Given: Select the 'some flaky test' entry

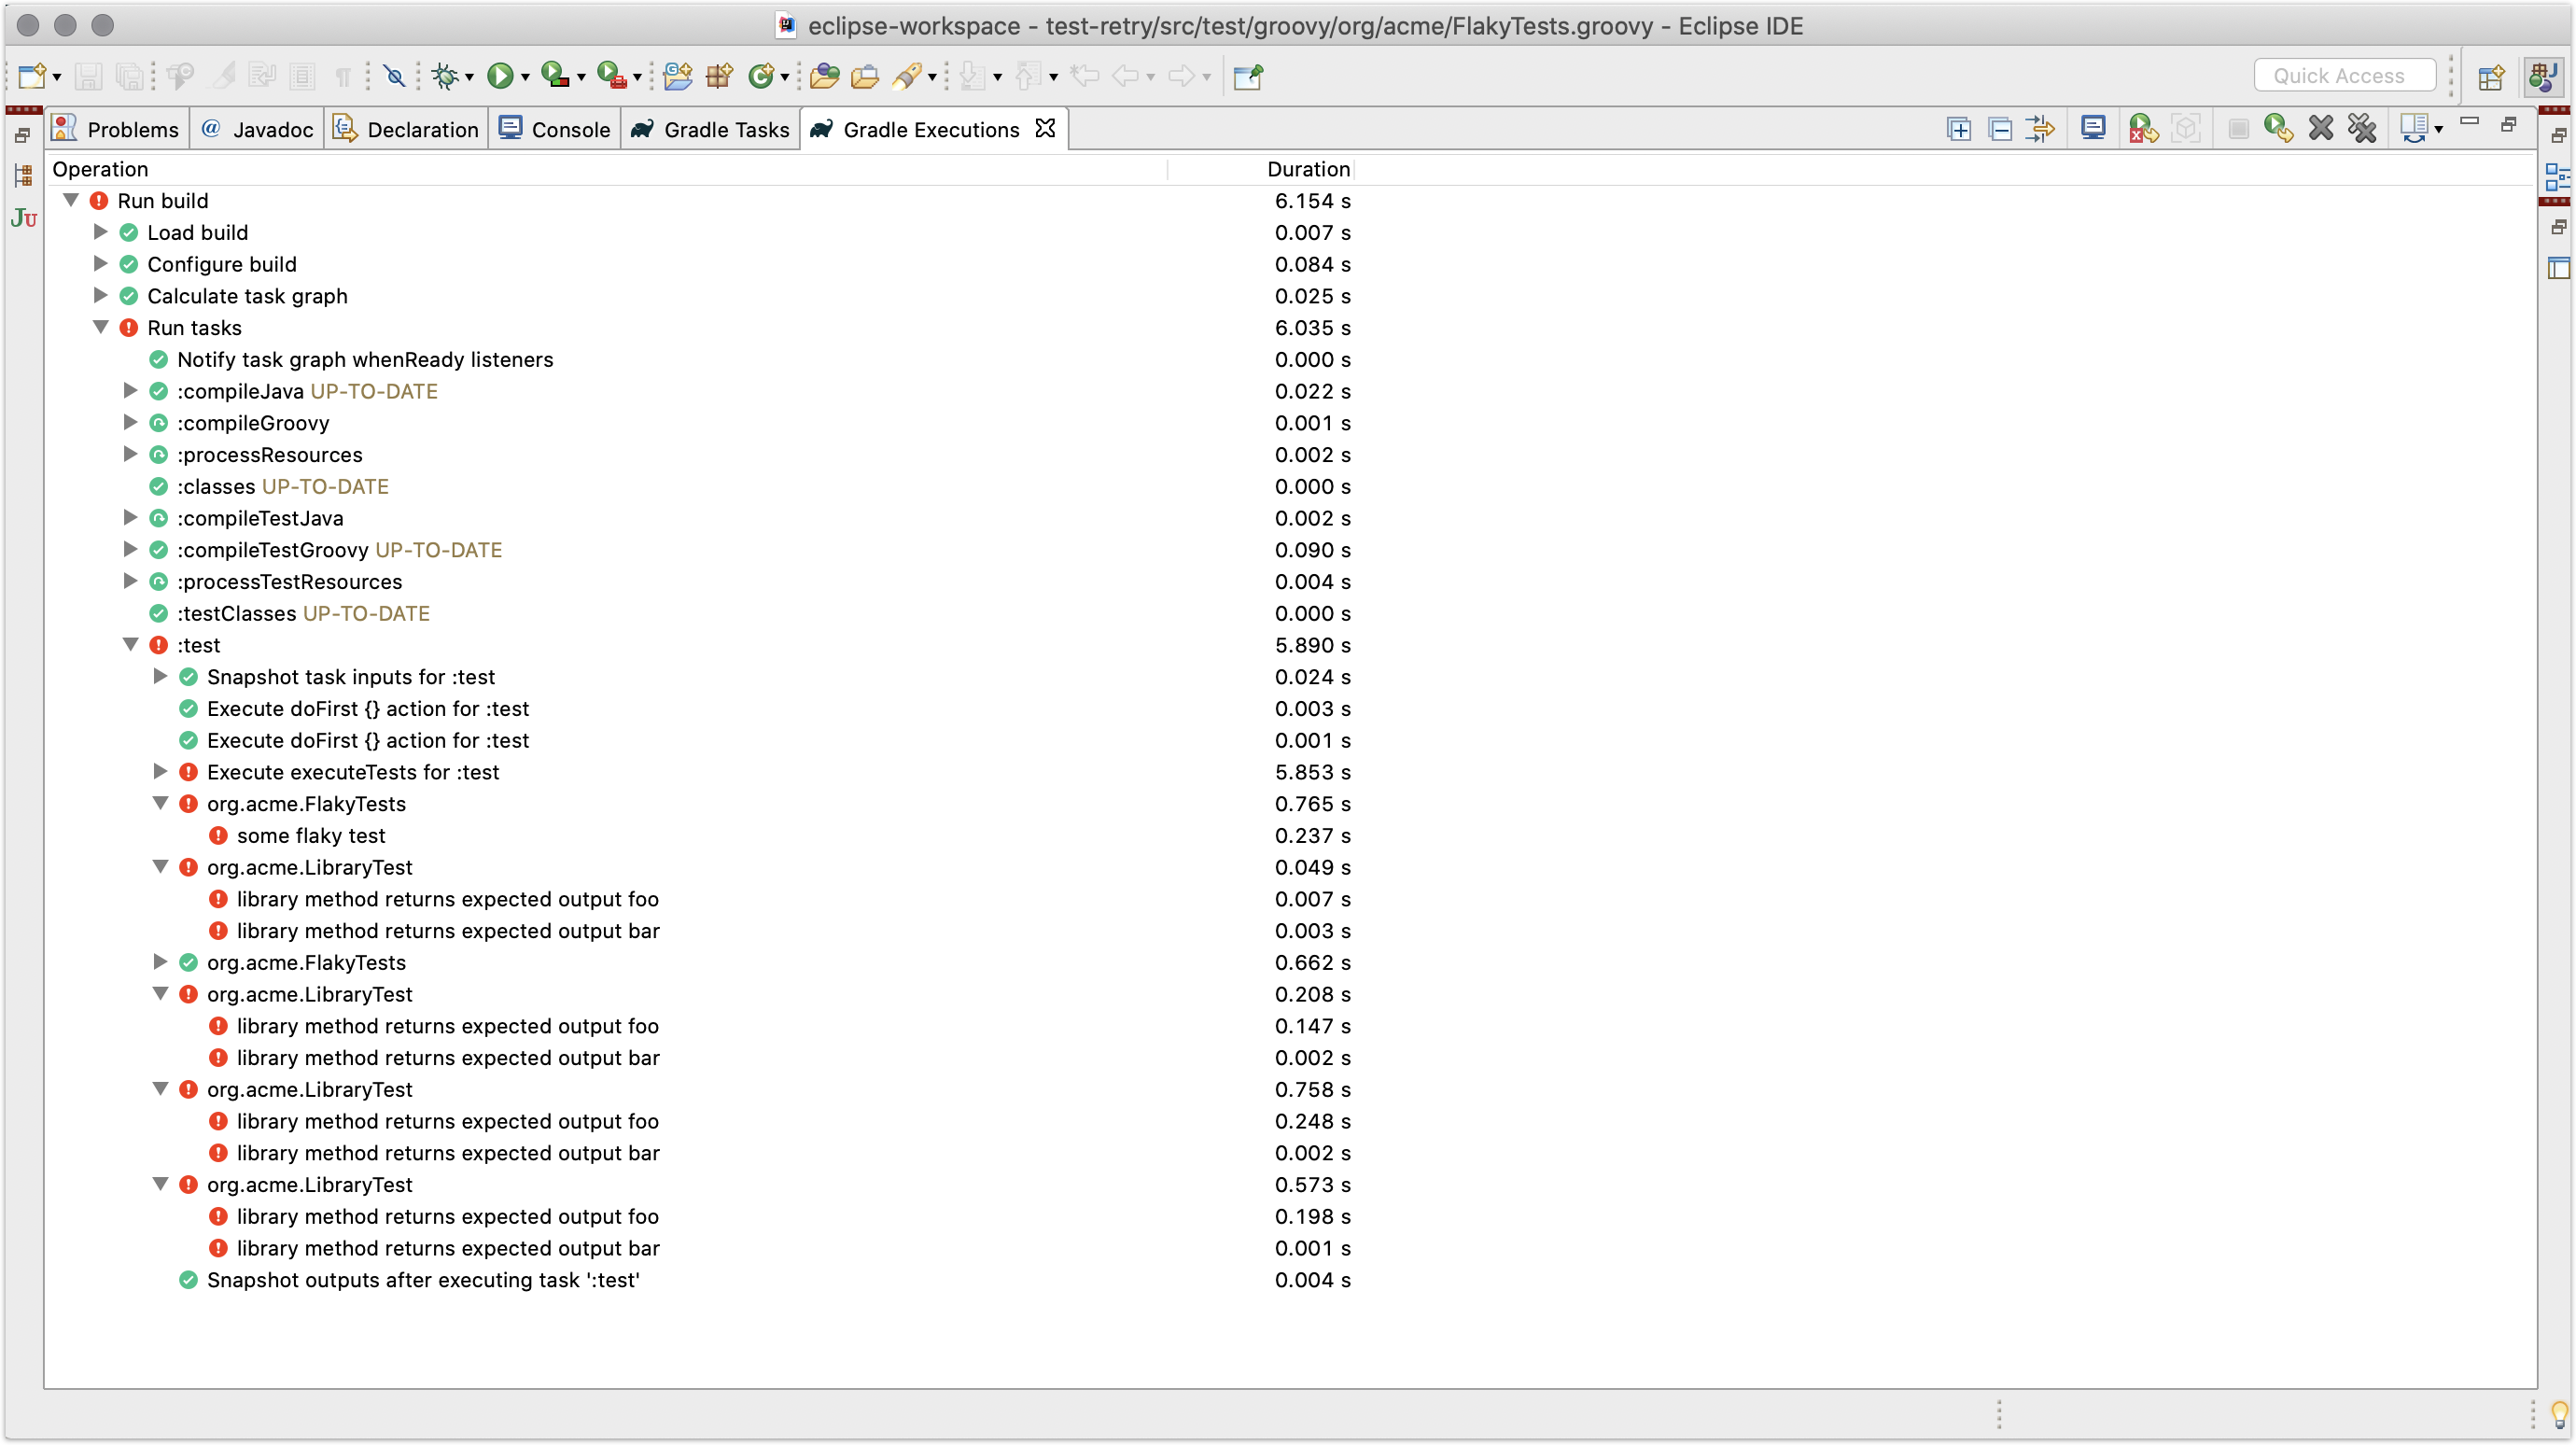Looking at the screenshot, I should point(310,835).
